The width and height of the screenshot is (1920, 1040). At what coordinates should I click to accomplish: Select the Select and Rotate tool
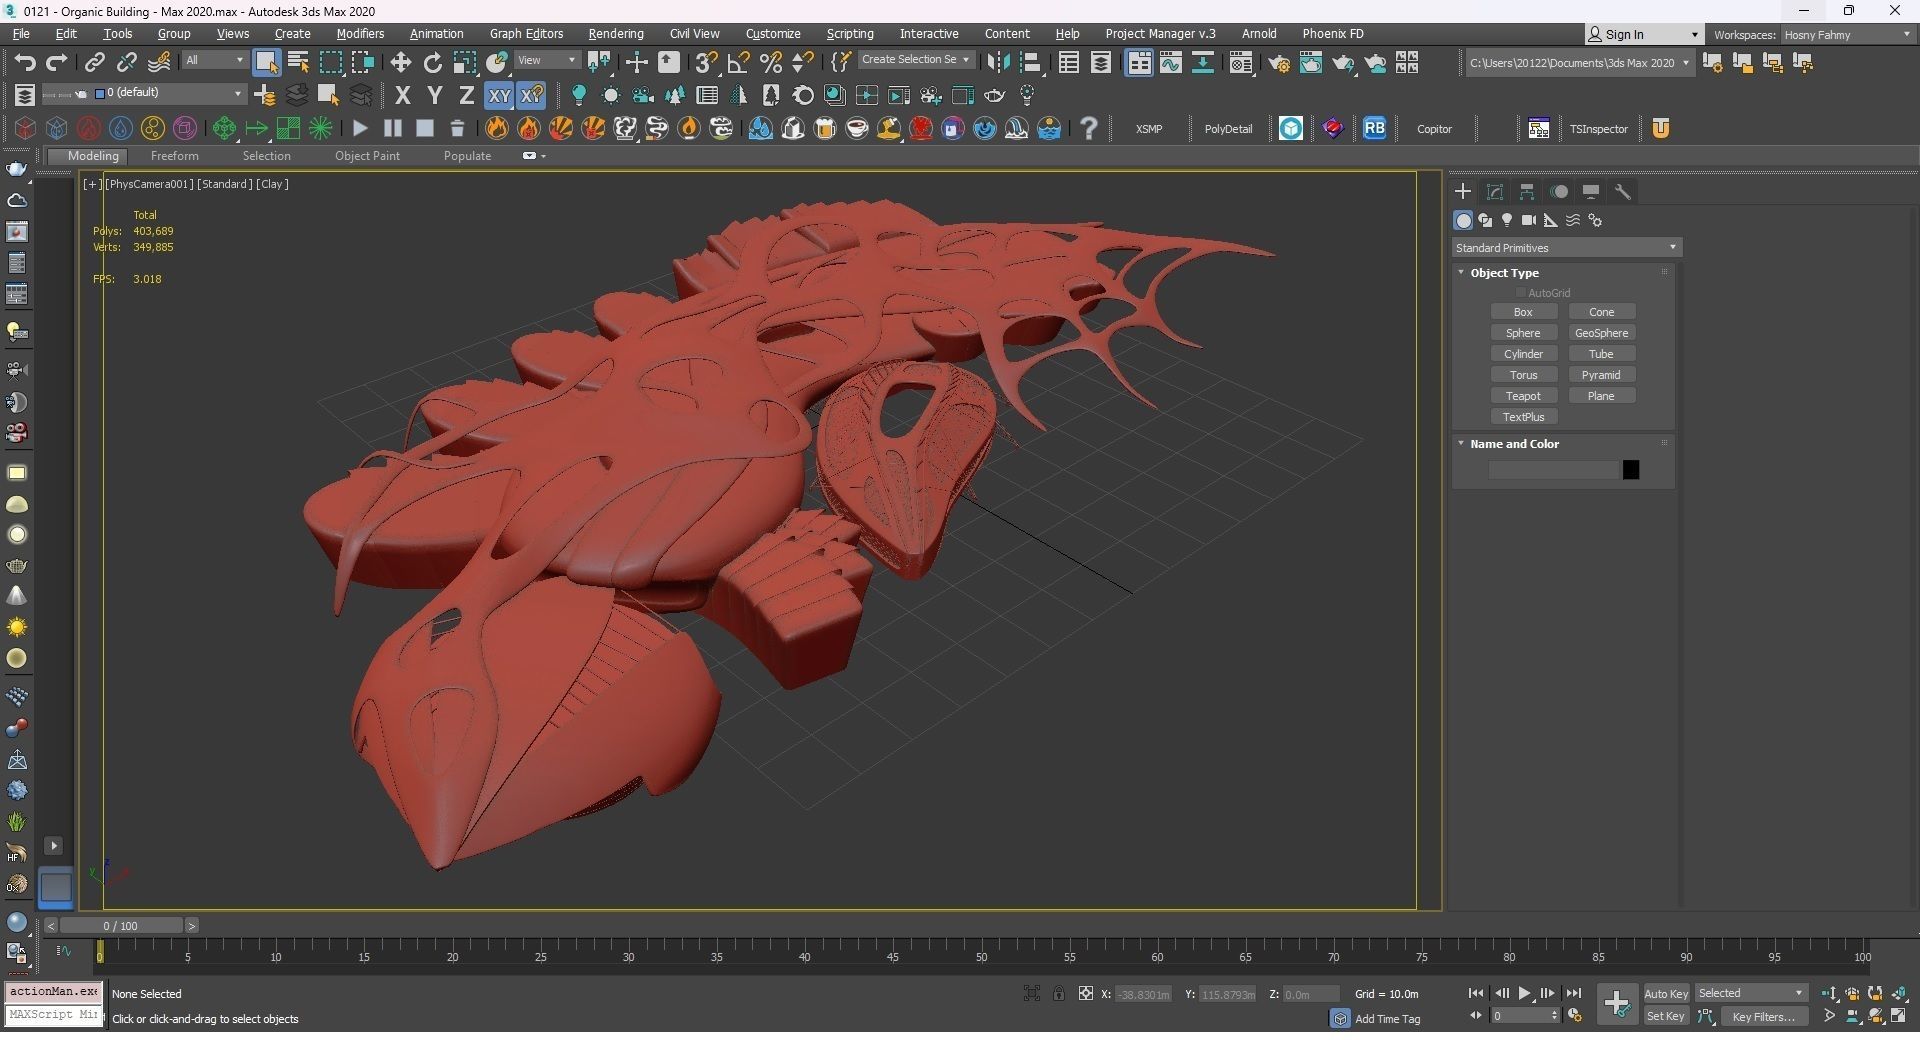pos(432,63)
